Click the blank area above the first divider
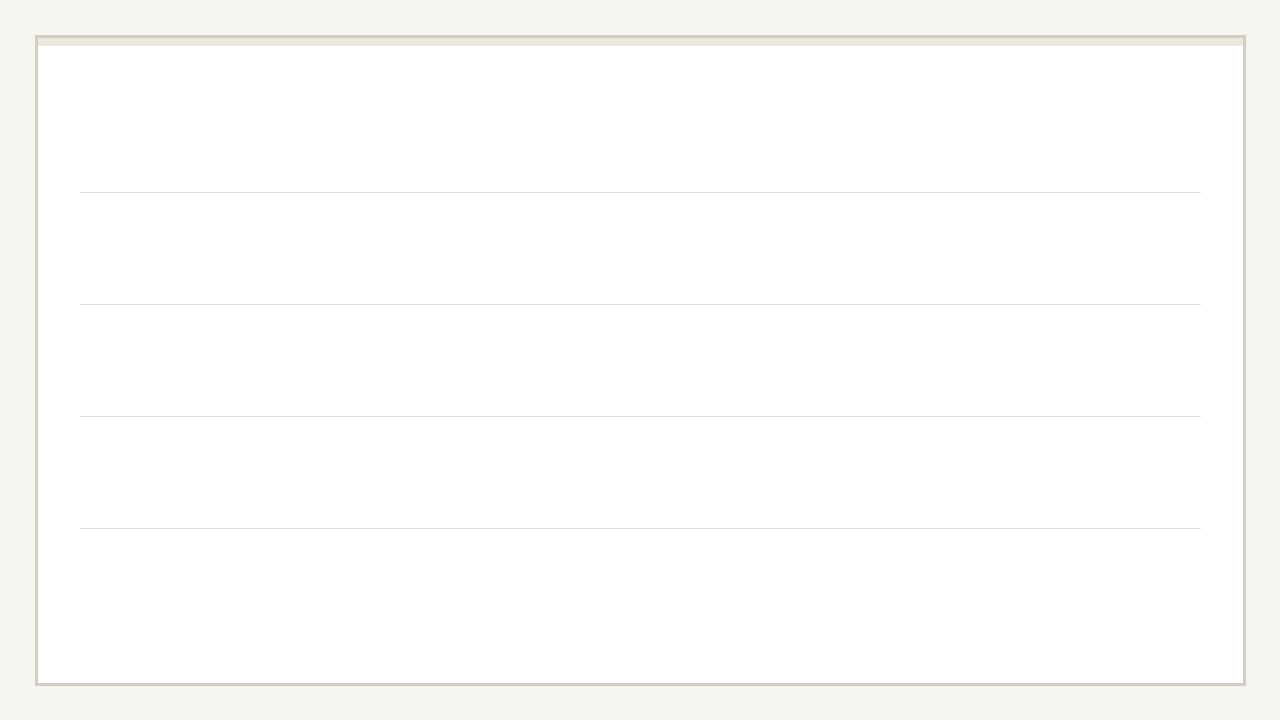The height and width of the screenshot is (720, 1280). (640, 120)
